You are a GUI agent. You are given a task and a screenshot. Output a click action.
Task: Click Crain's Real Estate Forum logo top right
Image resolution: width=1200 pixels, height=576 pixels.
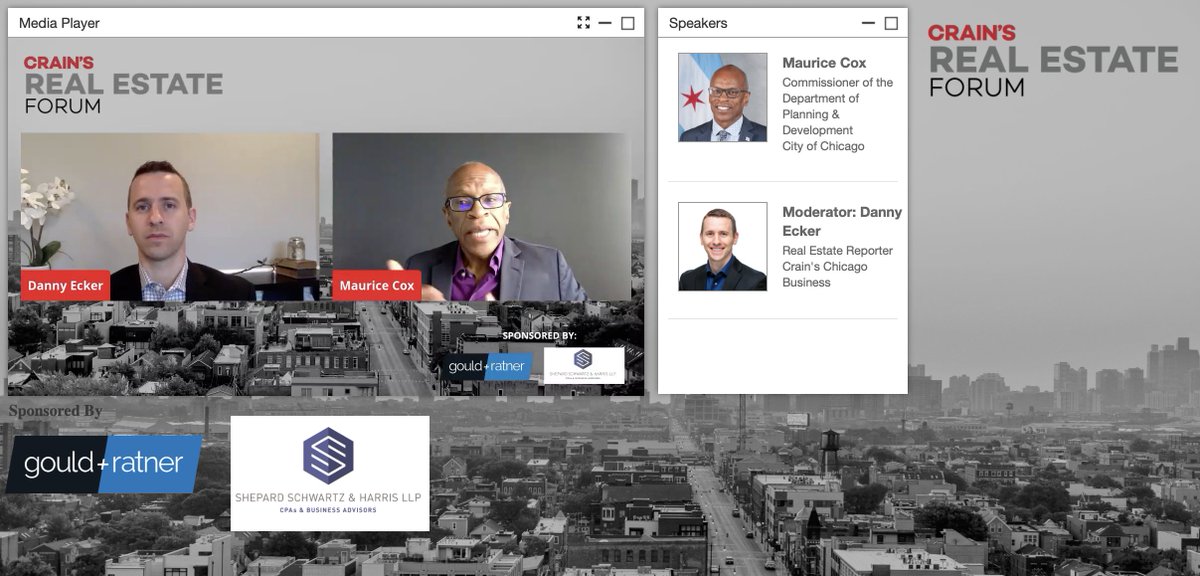coord(1053,61)
